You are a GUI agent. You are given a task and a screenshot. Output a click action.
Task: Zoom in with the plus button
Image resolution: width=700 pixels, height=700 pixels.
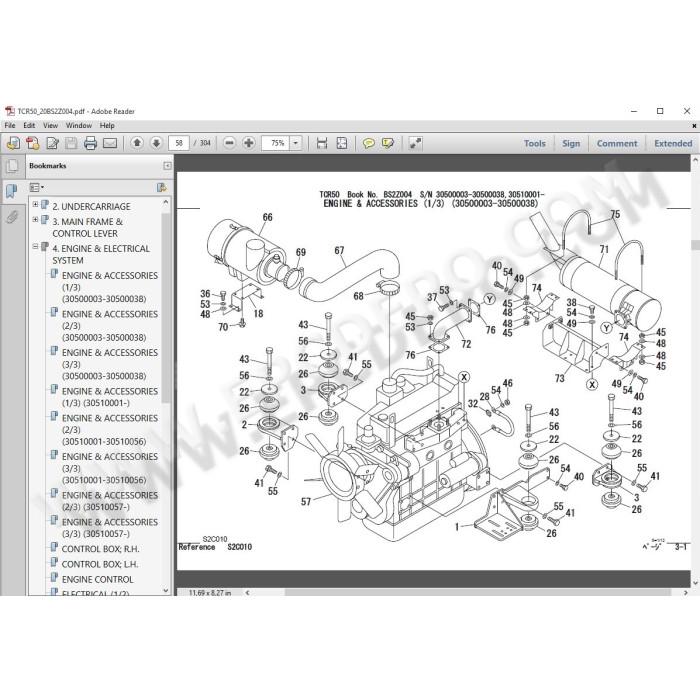coord(249,143)
